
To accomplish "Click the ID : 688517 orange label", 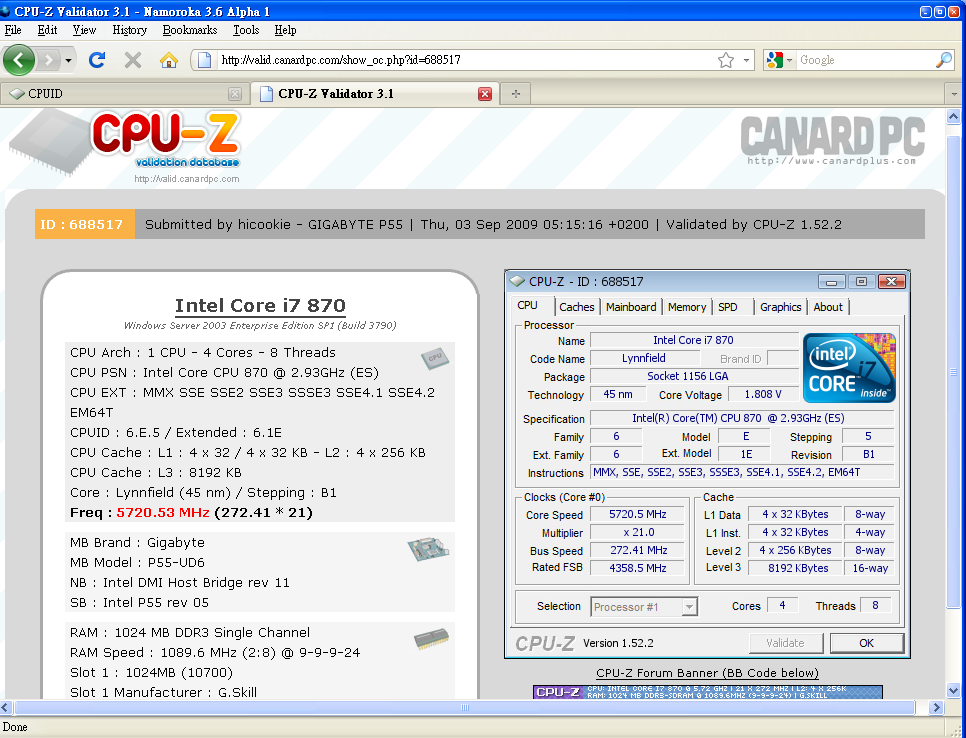I will coord(84,224).
